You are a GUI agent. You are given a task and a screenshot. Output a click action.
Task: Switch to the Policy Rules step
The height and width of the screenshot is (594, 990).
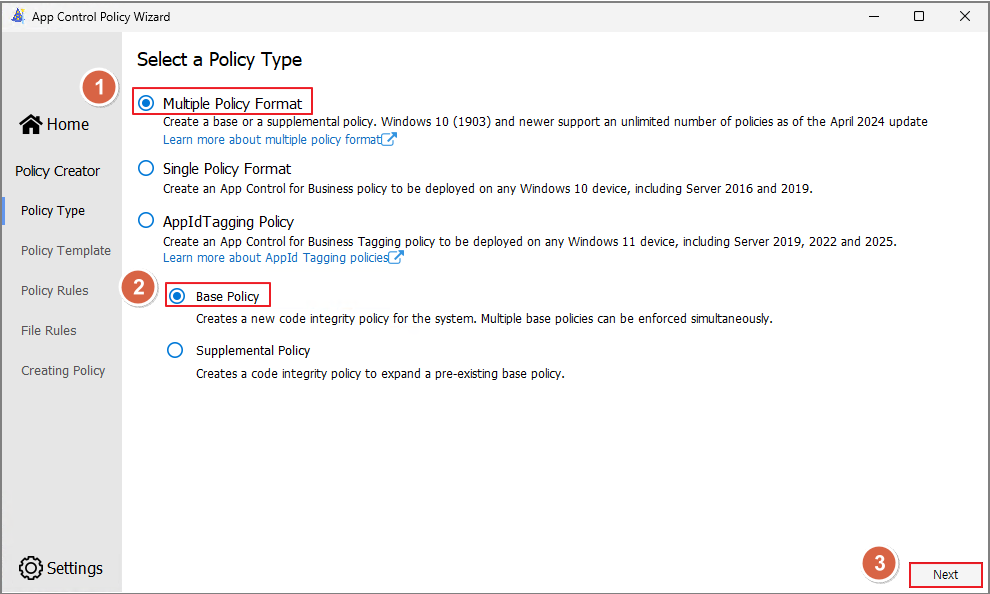[x=54, y=290]
